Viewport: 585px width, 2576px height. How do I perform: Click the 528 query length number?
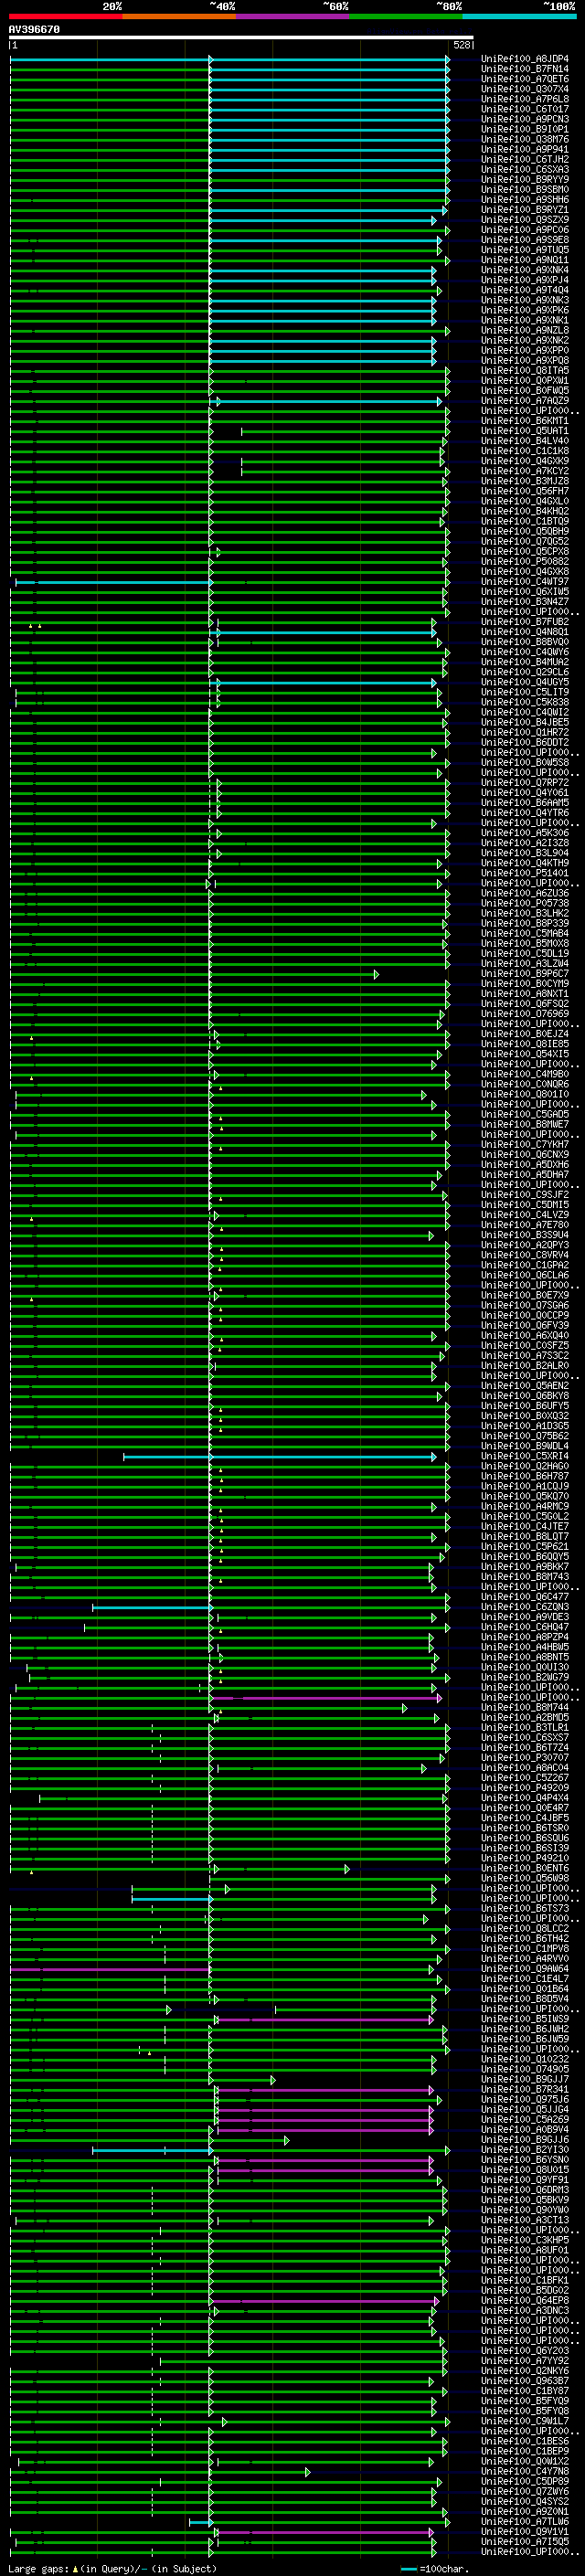(x=462, y=45)
